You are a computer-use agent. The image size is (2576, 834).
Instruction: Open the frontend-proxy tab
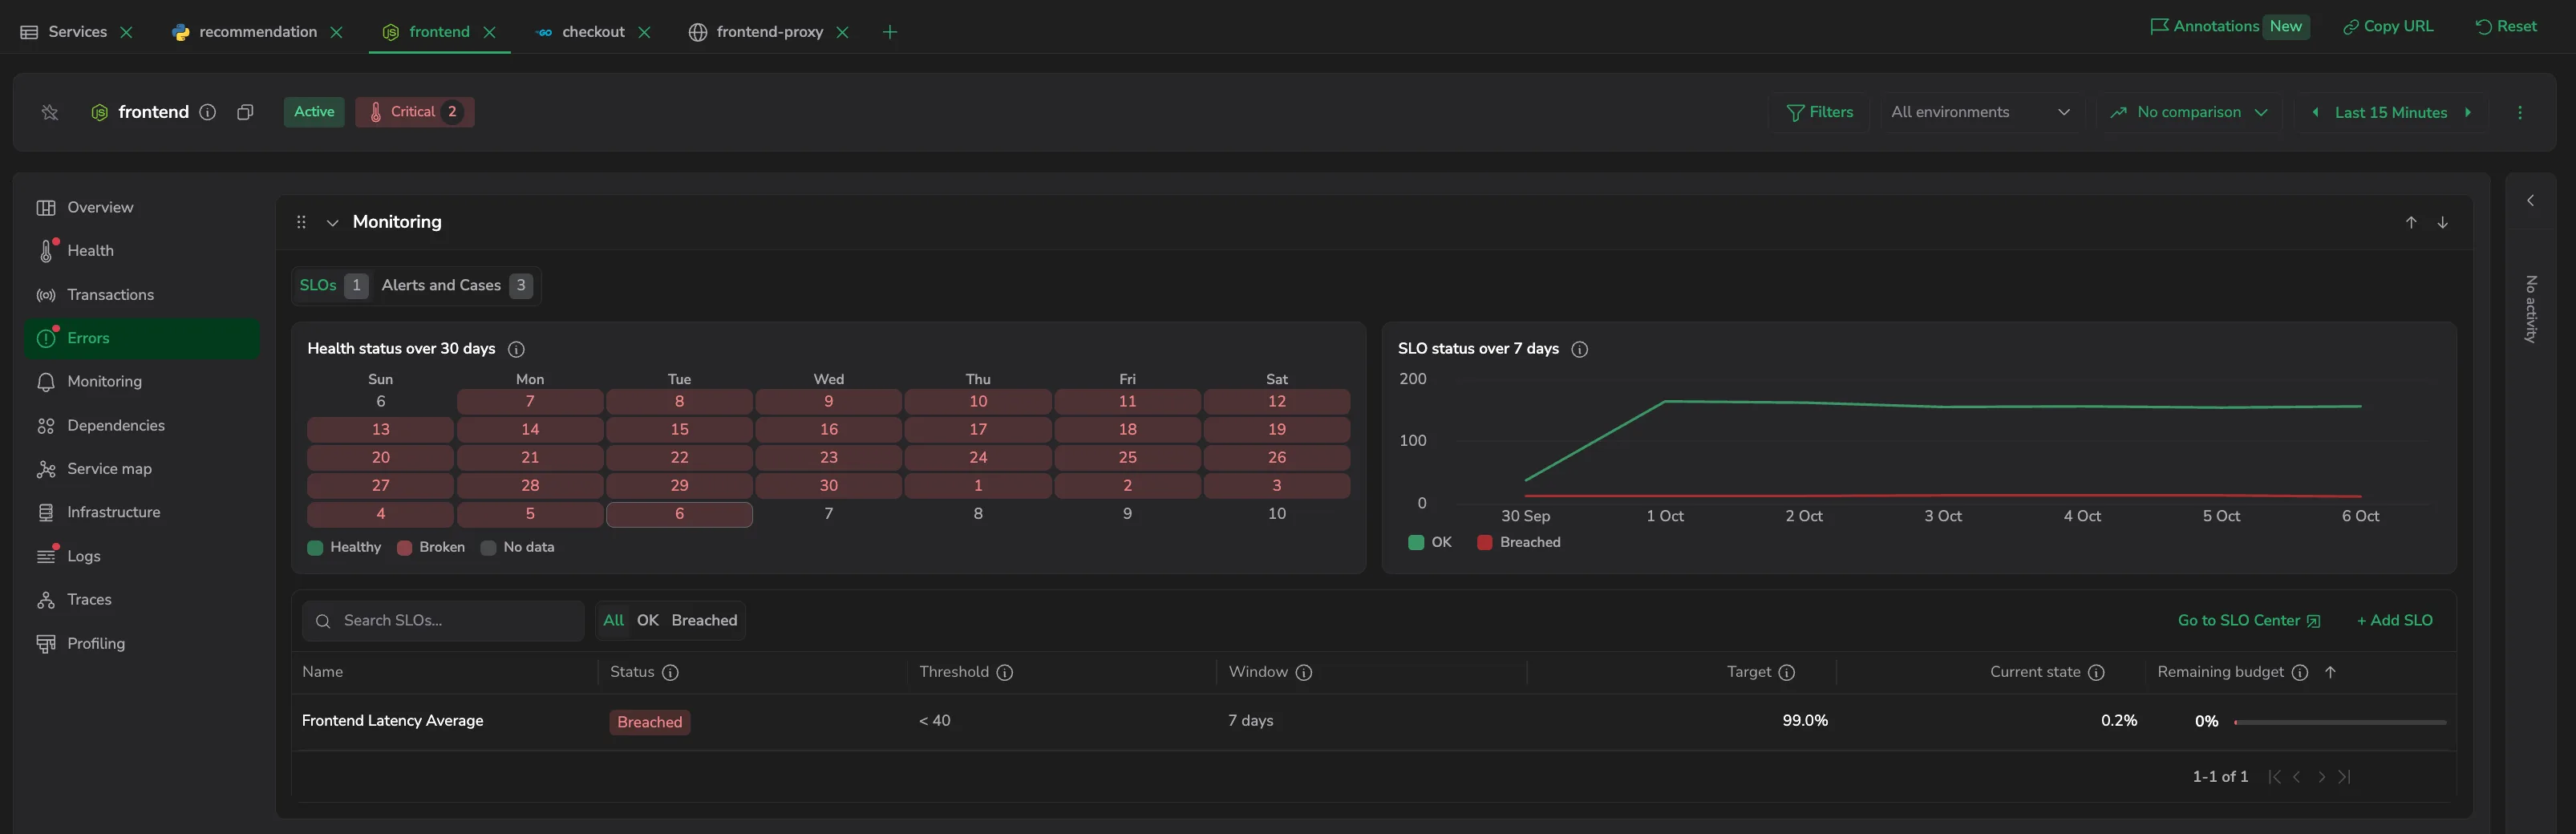point(756,32)
